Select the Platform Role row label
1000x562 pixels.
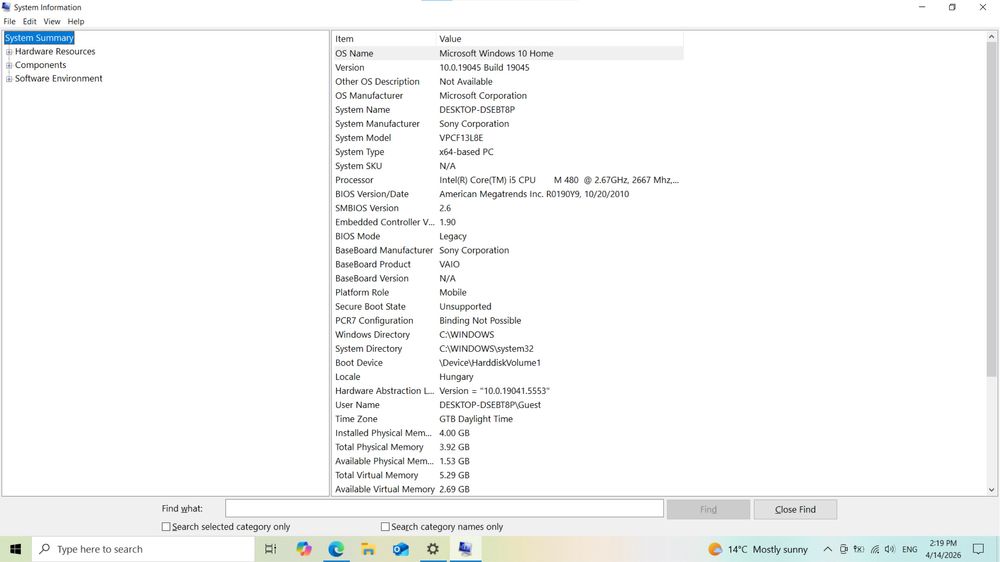click(x=362, y=292)
